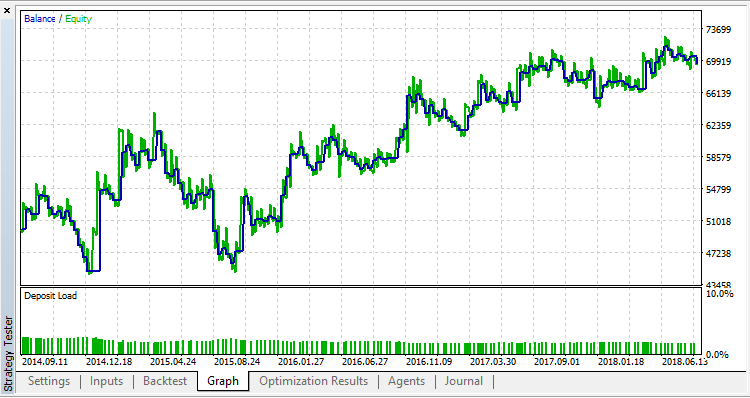Click the 2014.09.11 date label

44,361
